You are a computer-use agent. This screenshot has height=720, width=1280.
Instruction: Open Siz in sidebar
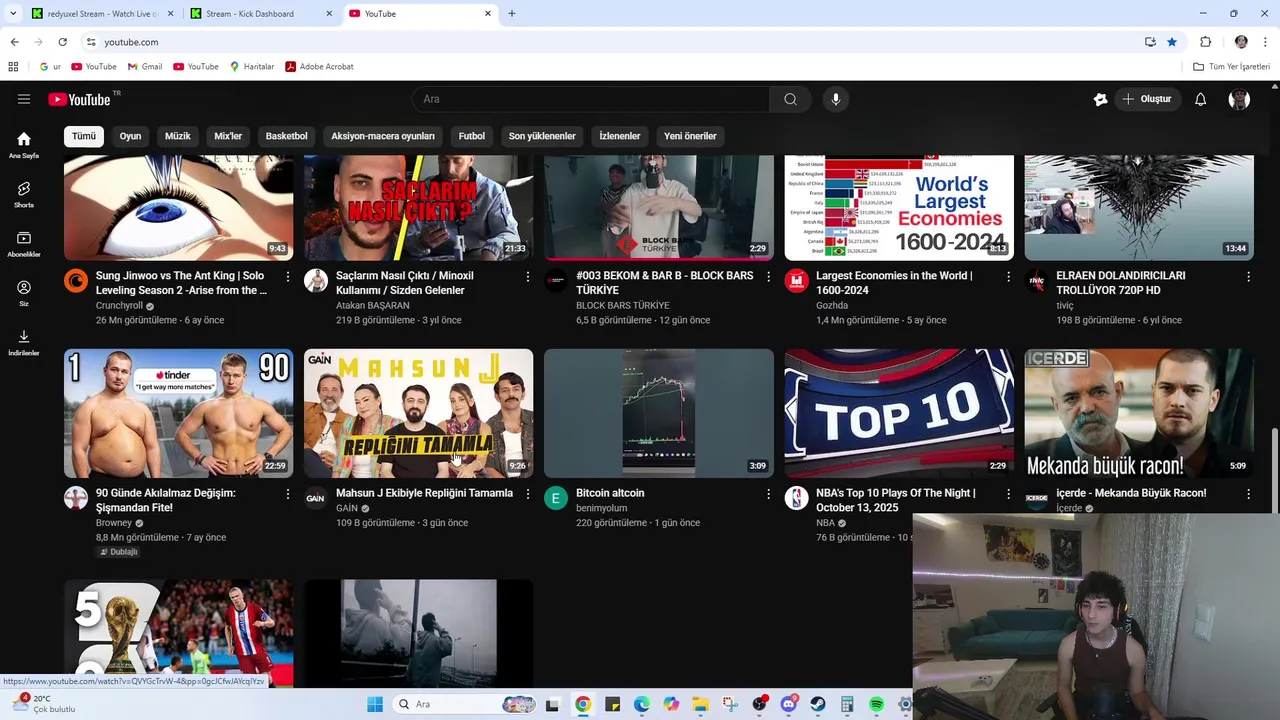pos(24,293)
